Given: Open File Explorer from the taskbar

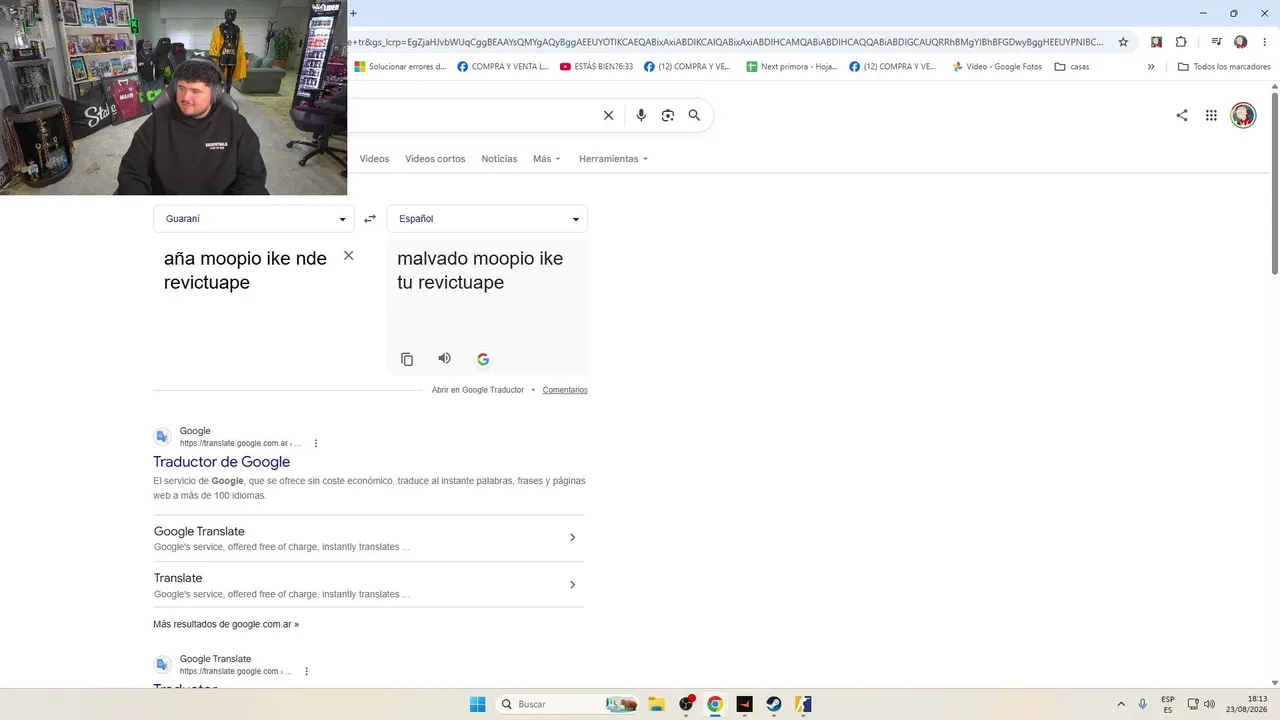Looking at the screenshot, I should click(656, 704).
